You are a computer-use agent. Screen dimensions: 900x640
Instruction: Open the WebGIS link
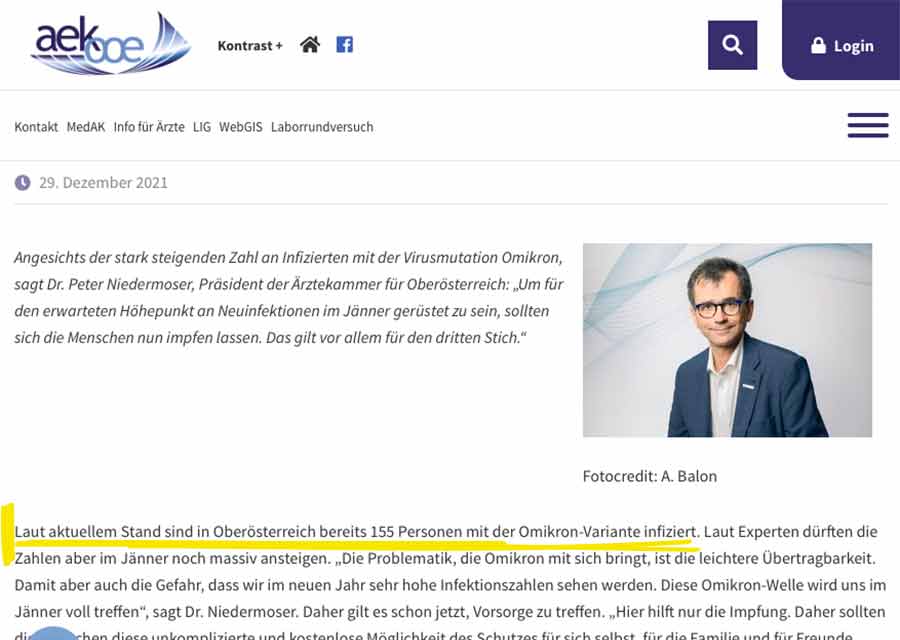pos(240,127)
